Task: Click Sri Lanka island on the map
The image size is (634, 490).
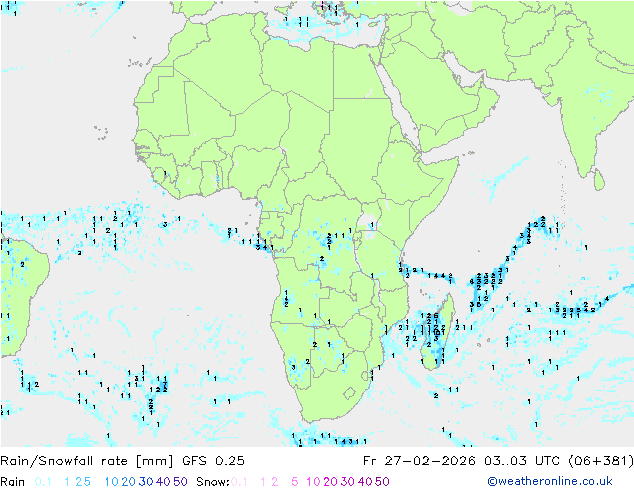Action: 599,180
